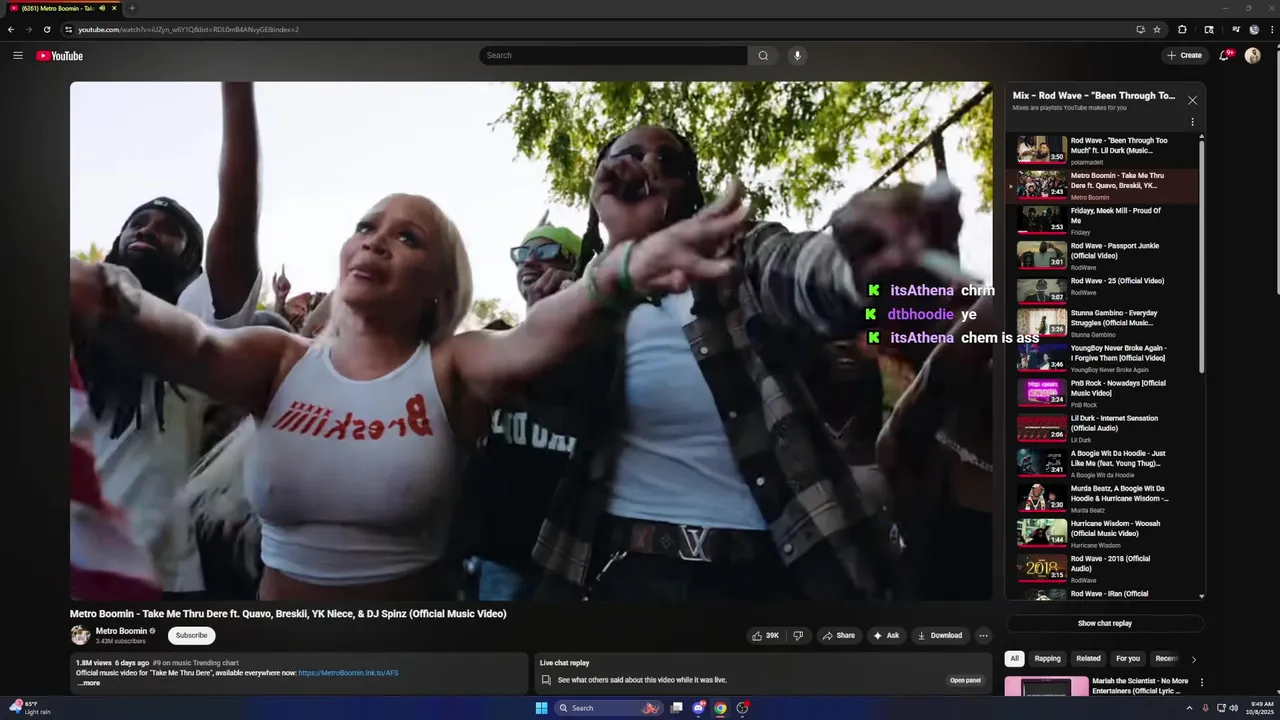
Task: Open Metro Boomin channel avatar
Action: coord(80,635)
